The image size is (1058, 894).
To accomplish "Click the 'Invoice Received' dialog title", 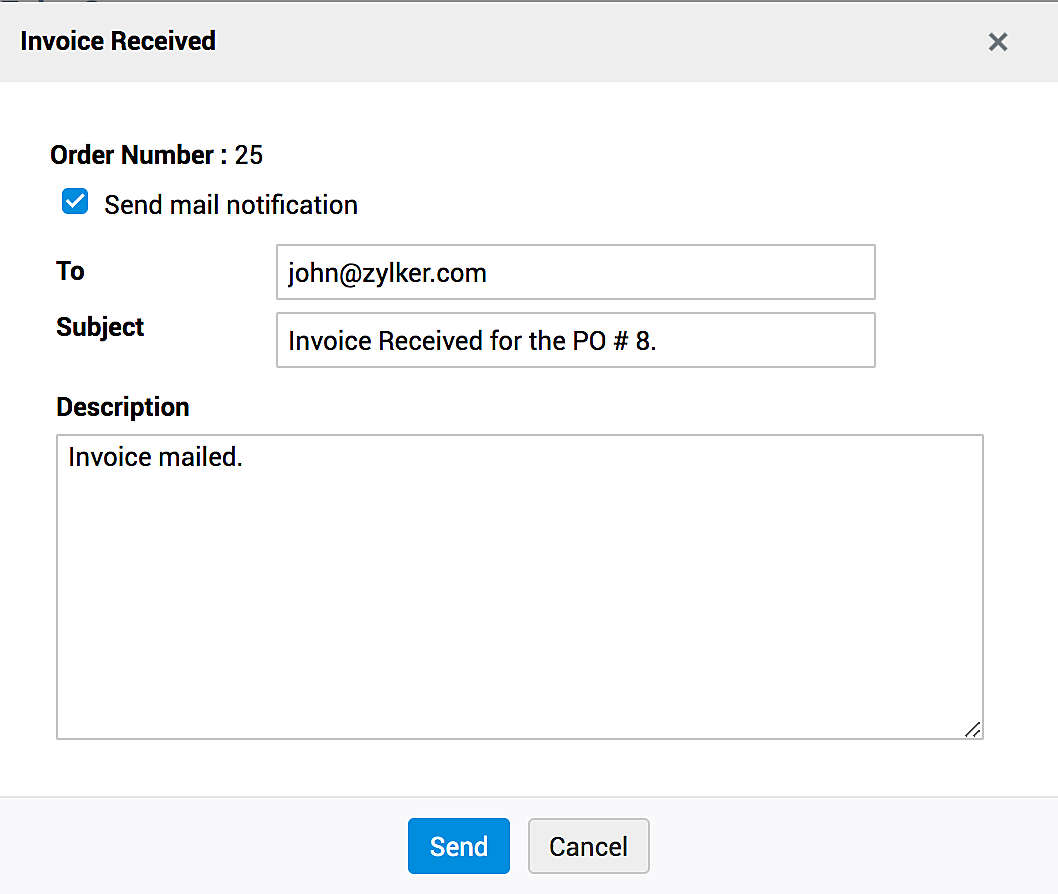I will pos(118,42).
